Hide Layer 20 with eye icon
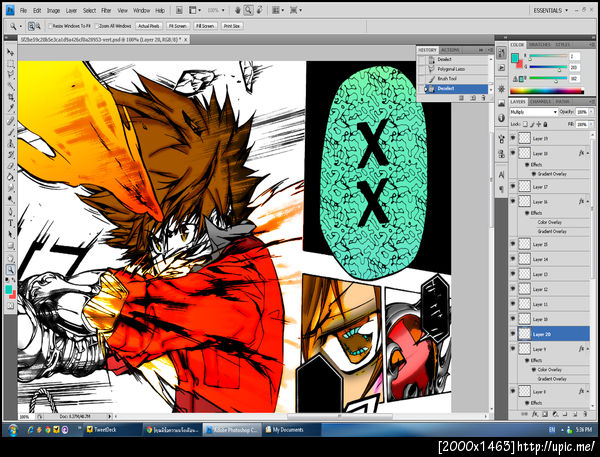 coord(513,334)
